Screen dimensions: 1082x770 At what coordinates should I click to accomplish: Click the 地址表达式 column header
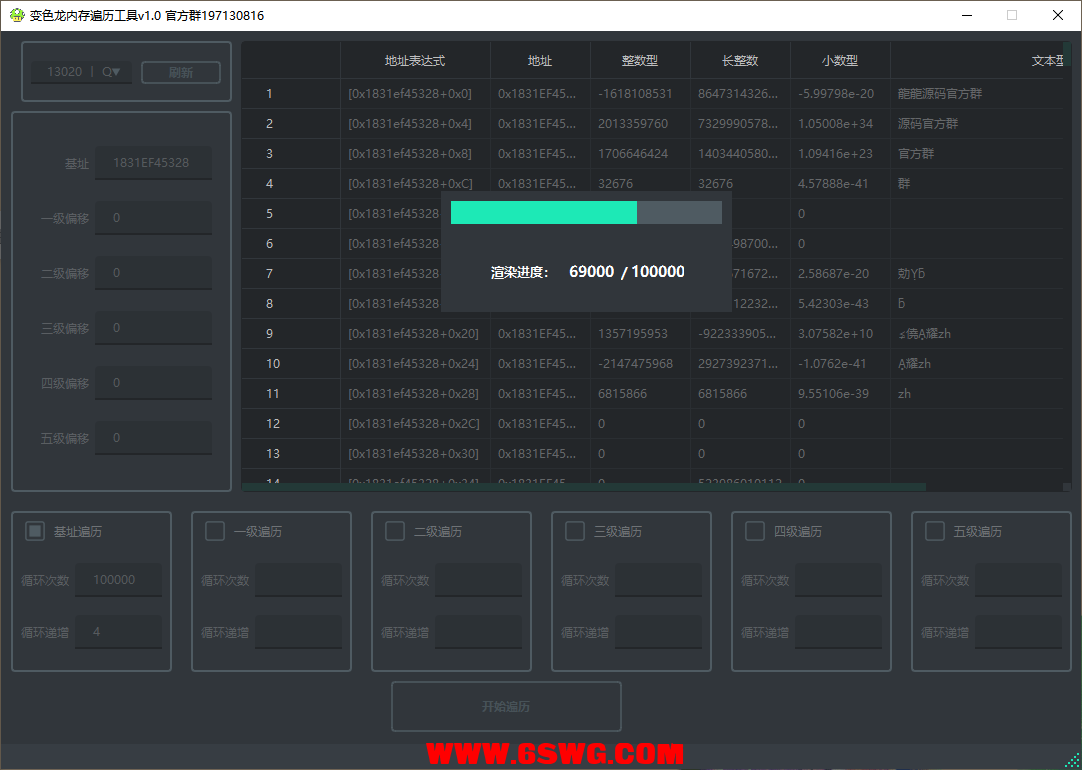[415, 61]
